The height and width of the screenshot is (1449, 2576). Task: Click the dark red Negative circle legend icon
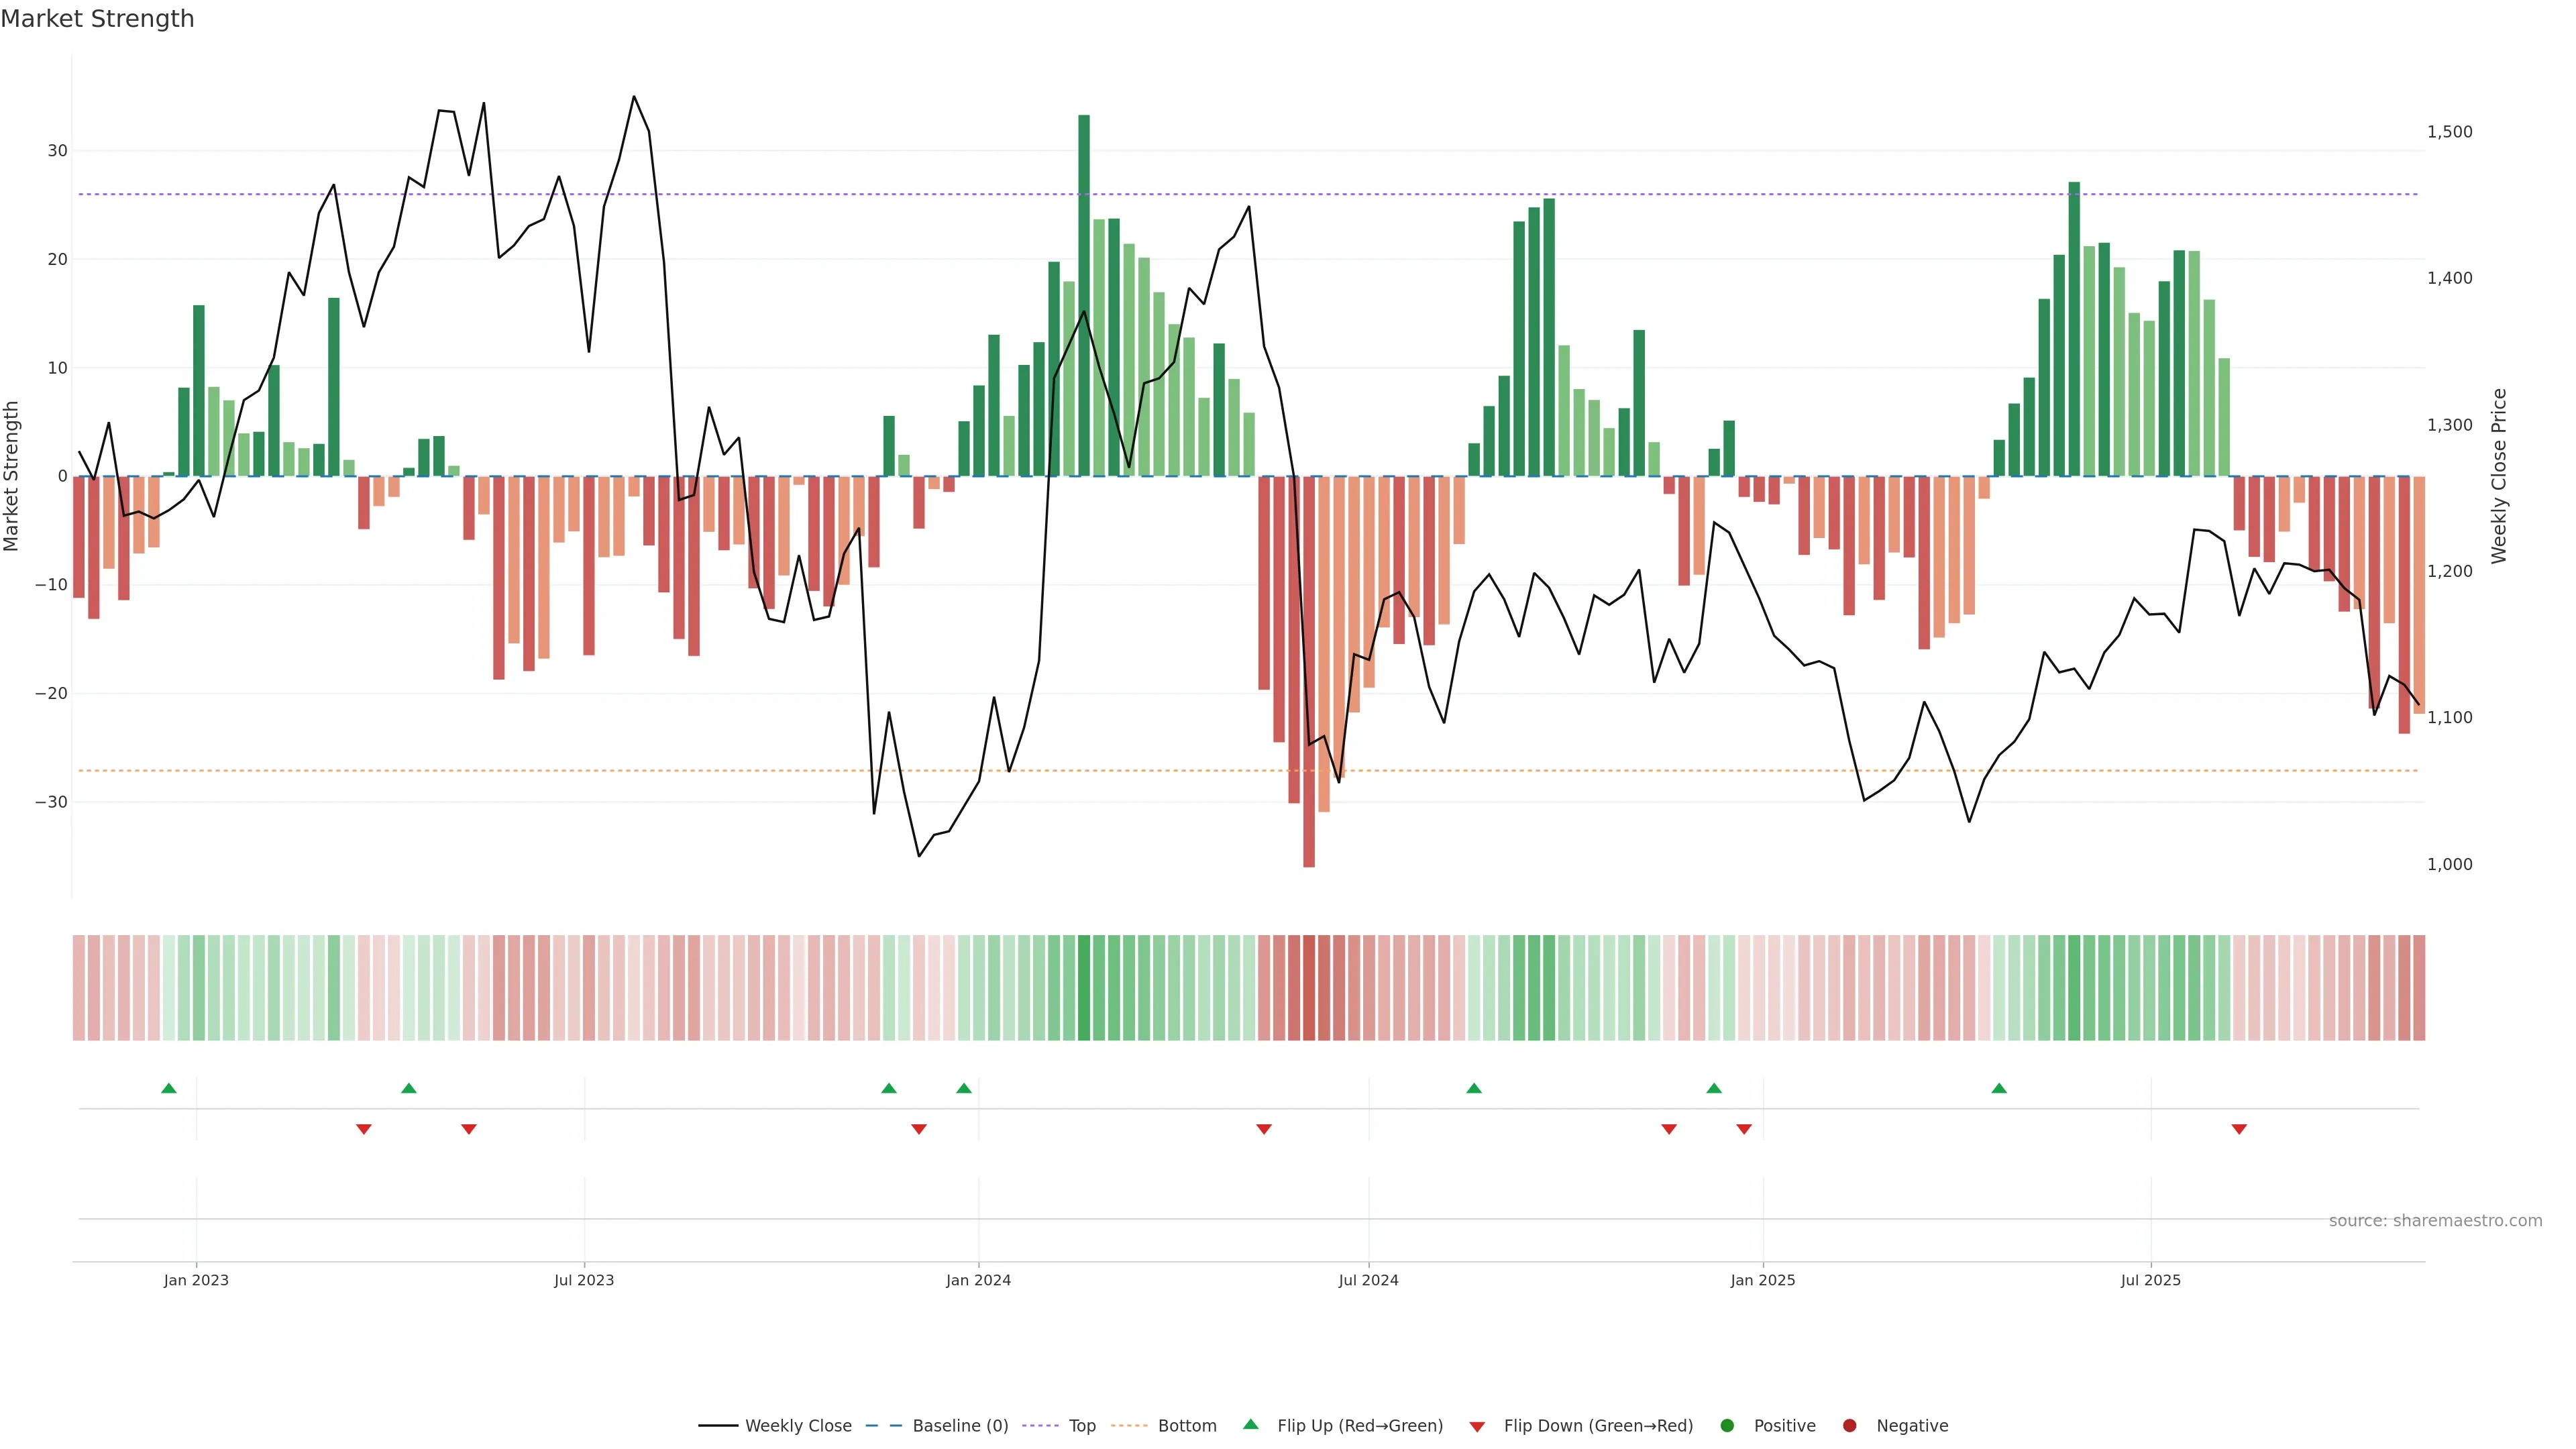tap(1849, 1426)
